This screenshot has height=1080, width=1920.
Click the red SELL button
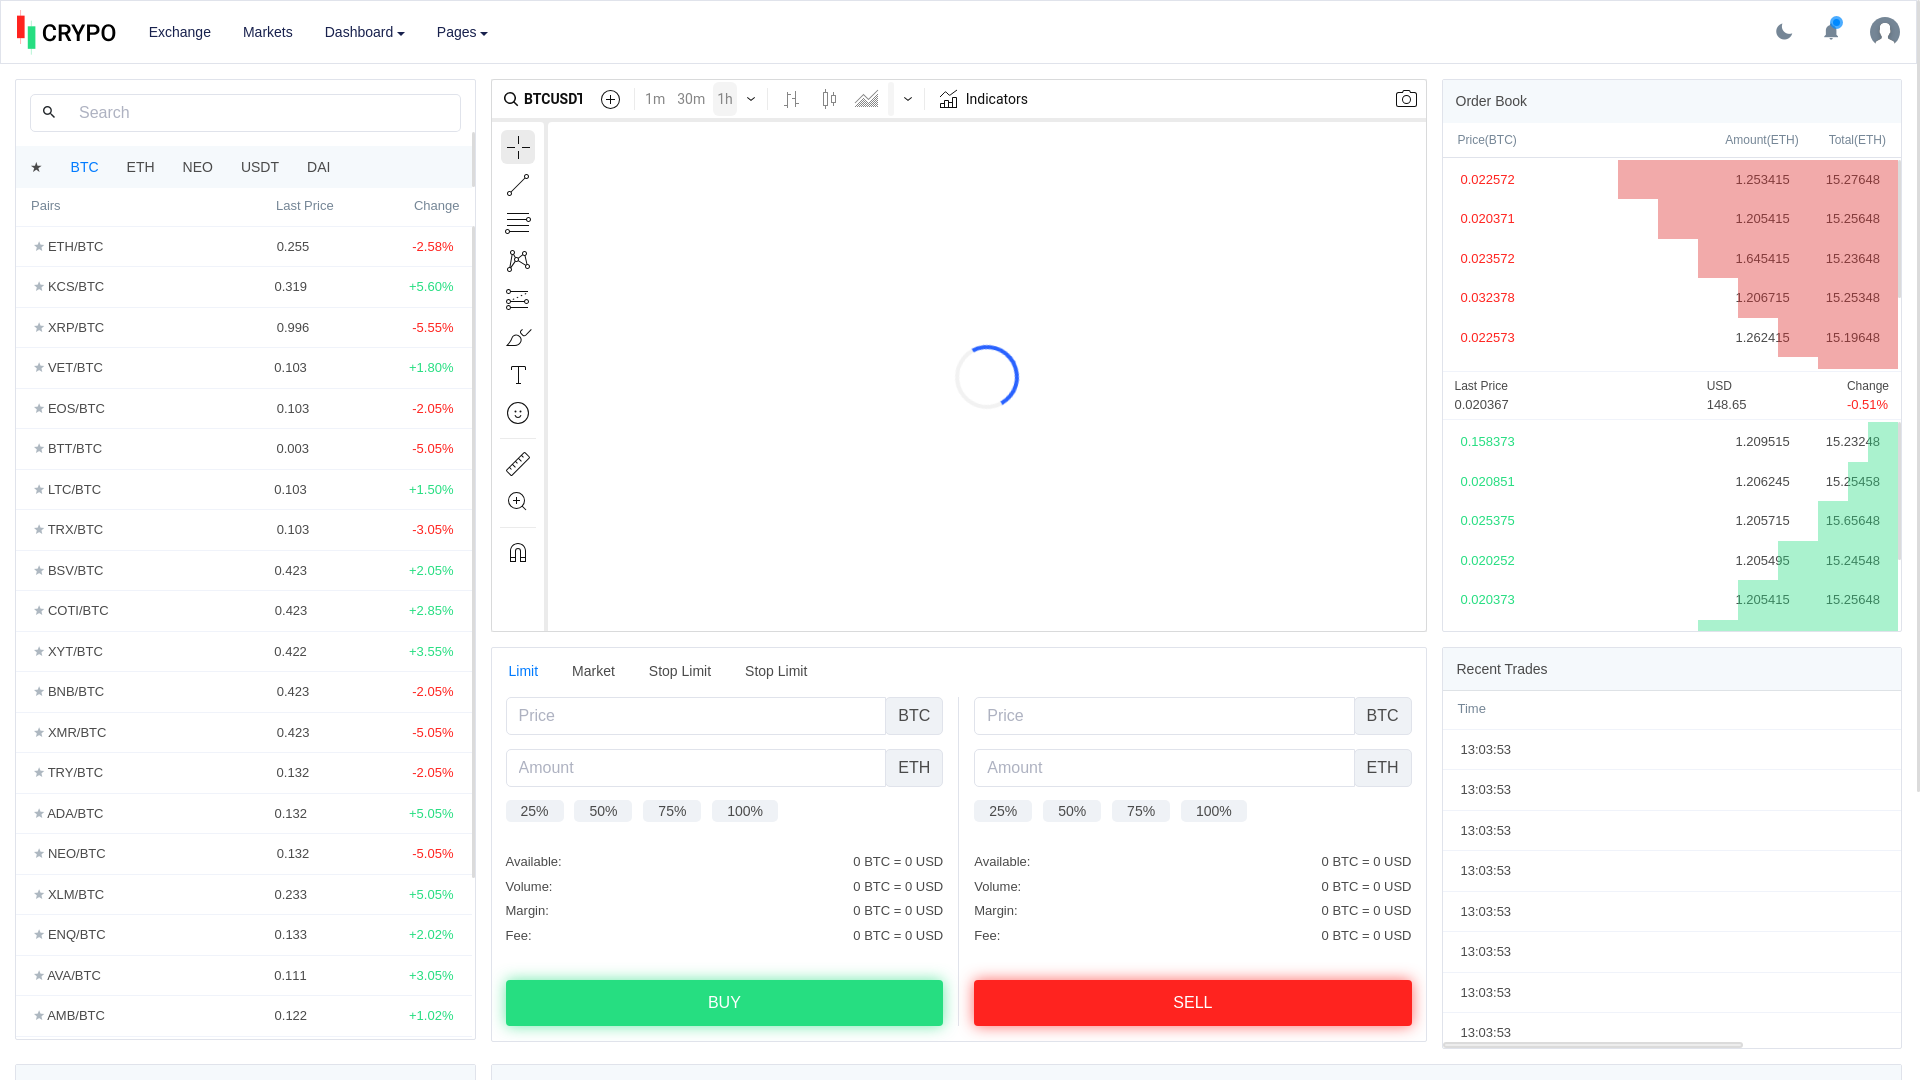[x=1192, y=1003]
